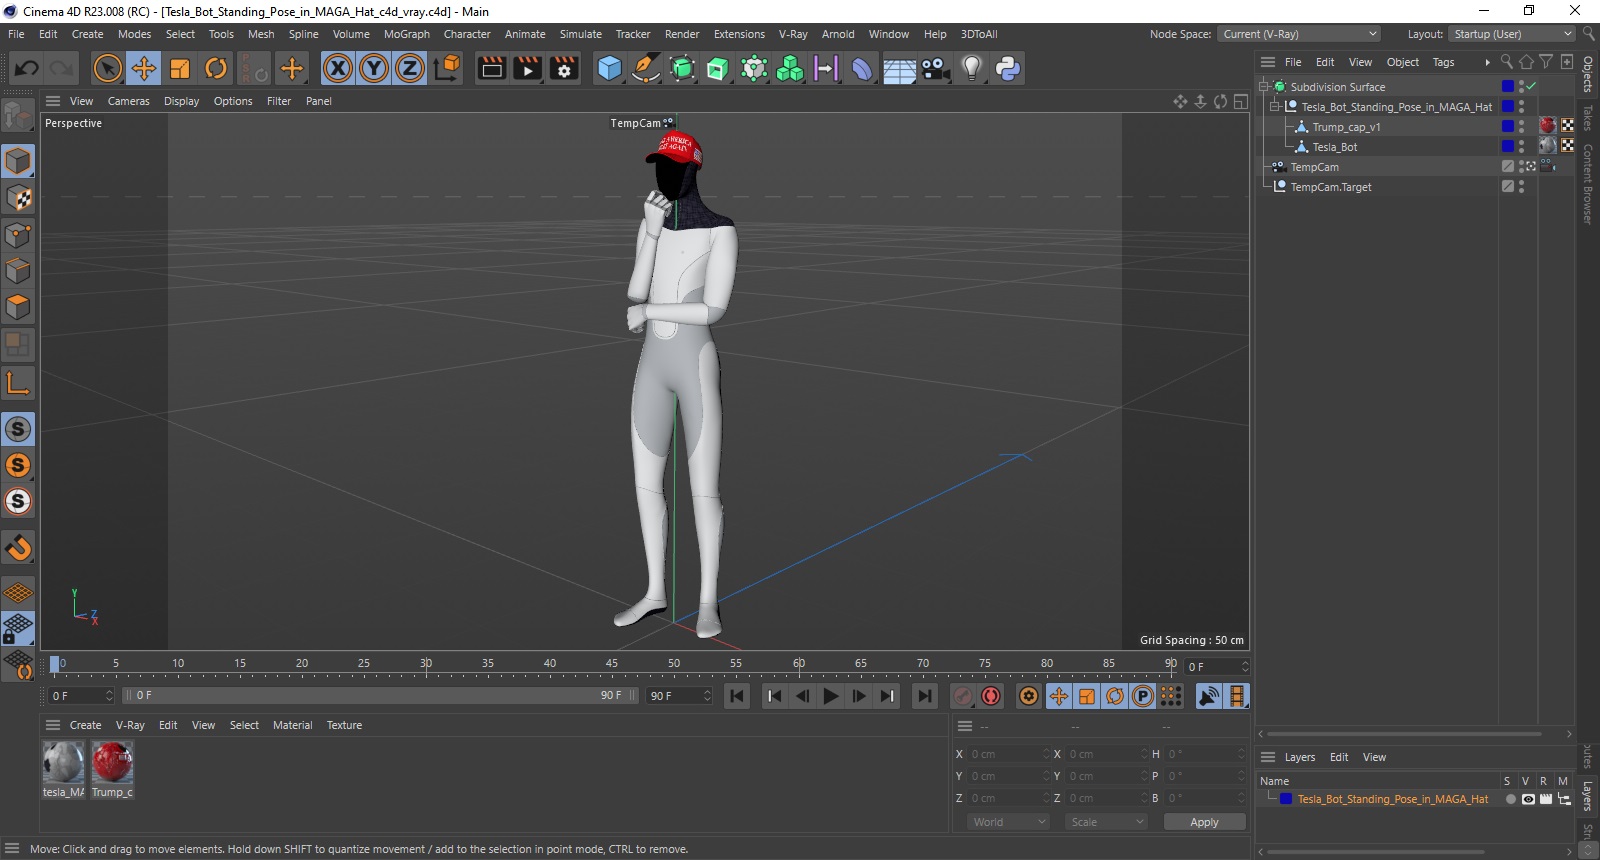
Task: Click the Subdivision Surface layer color swatch
Action: tap(1508, 87)
